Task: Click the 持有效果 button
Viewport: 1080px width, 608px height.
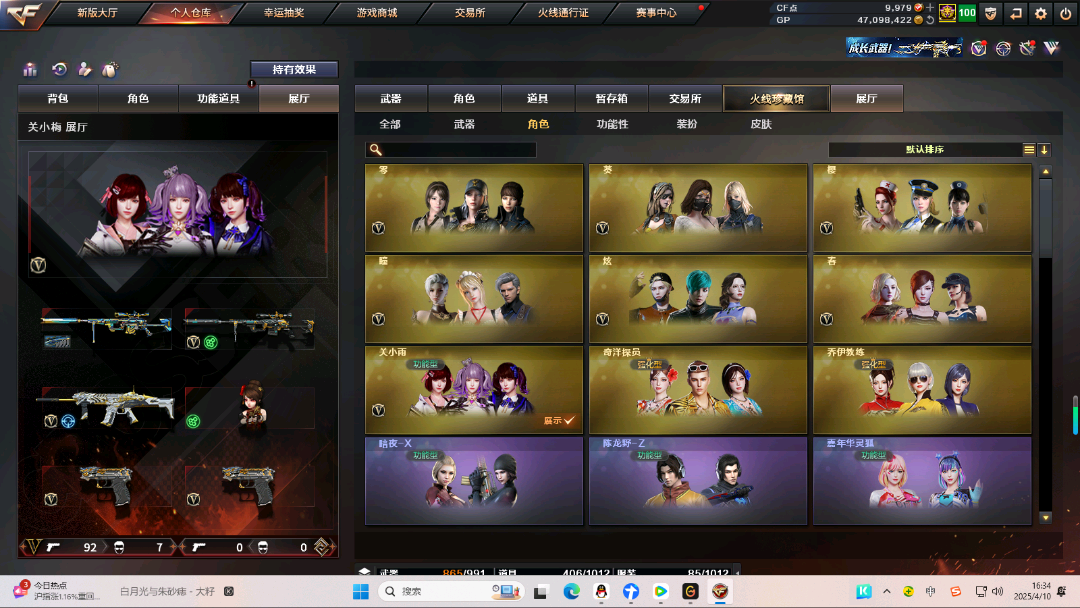Action: pyautogui.click(x=294, y=70)
